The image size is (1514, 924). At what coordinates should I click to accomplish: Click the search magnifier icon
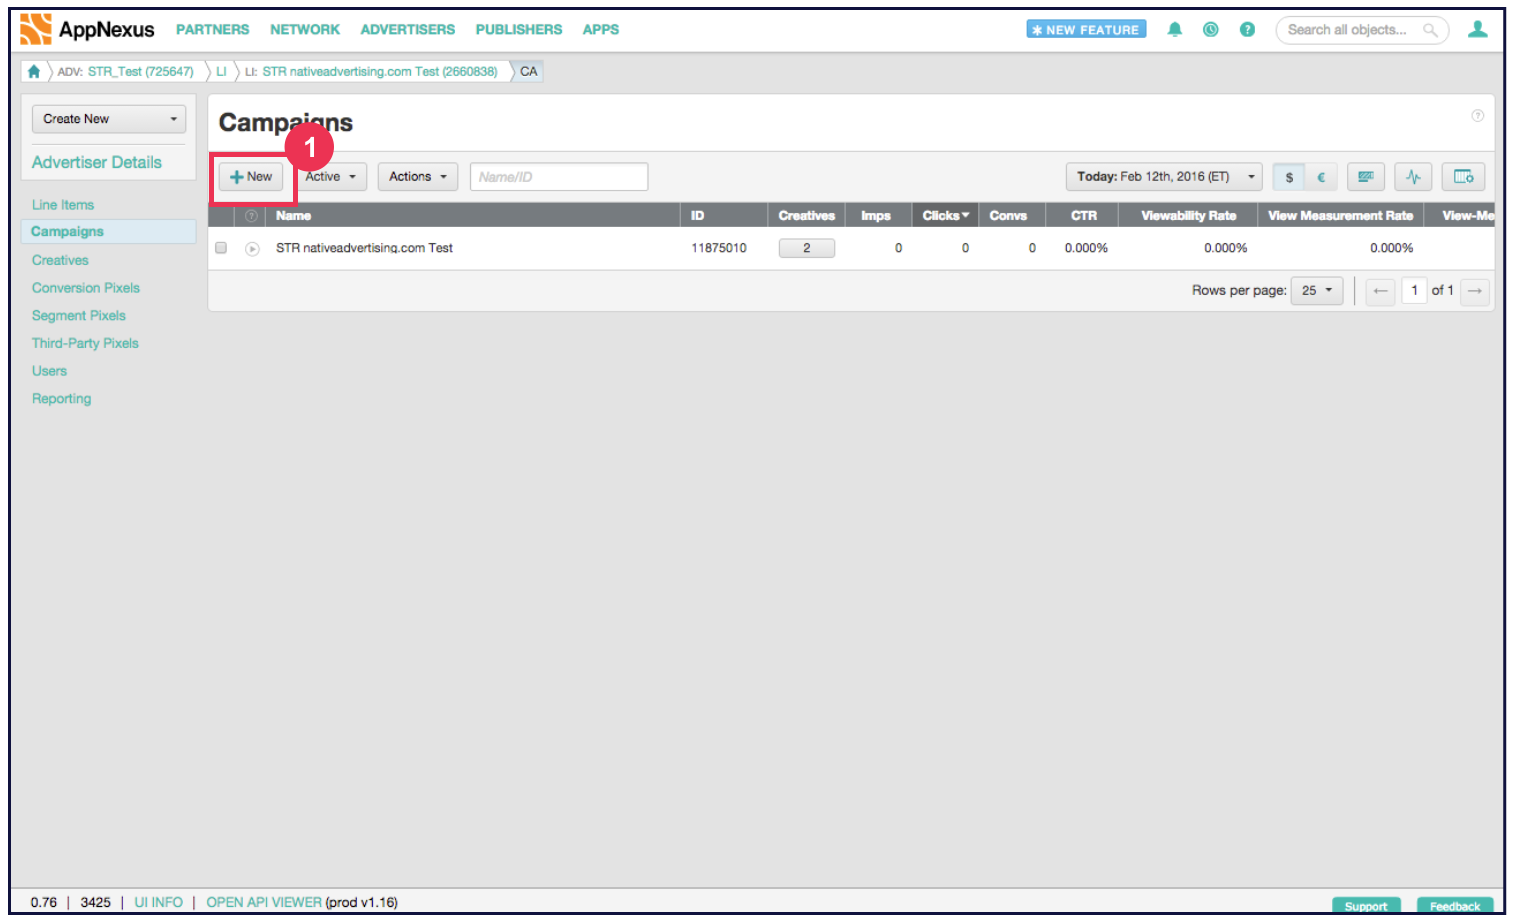click(1431, 30)
